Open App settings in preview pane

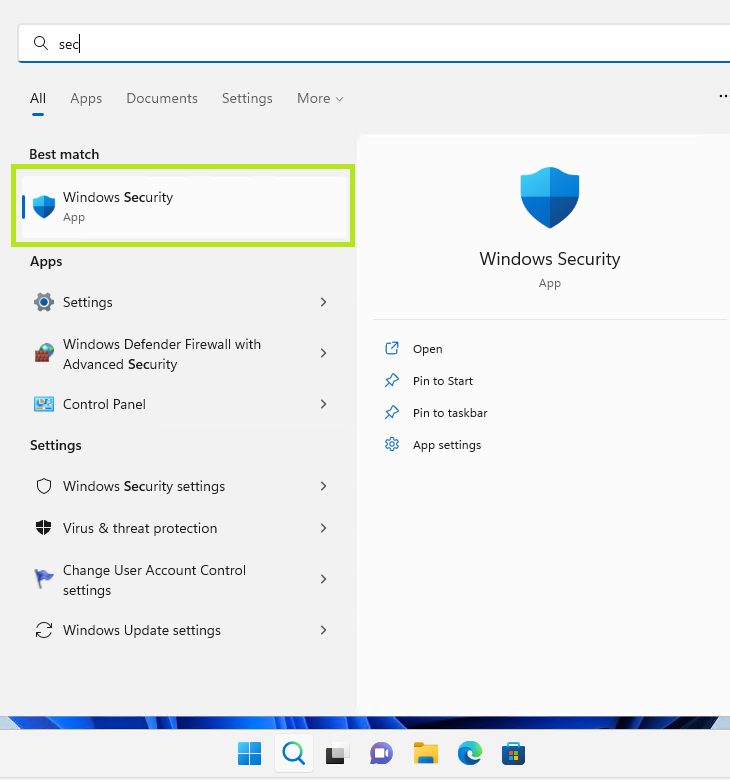click(x=447, y=445)
